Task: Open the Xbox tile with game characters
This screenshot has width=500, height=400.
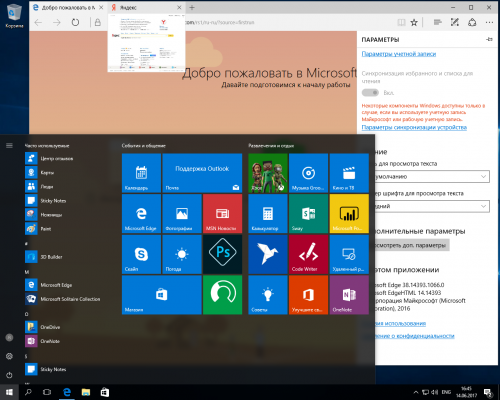Action: [x=268, y=173]
